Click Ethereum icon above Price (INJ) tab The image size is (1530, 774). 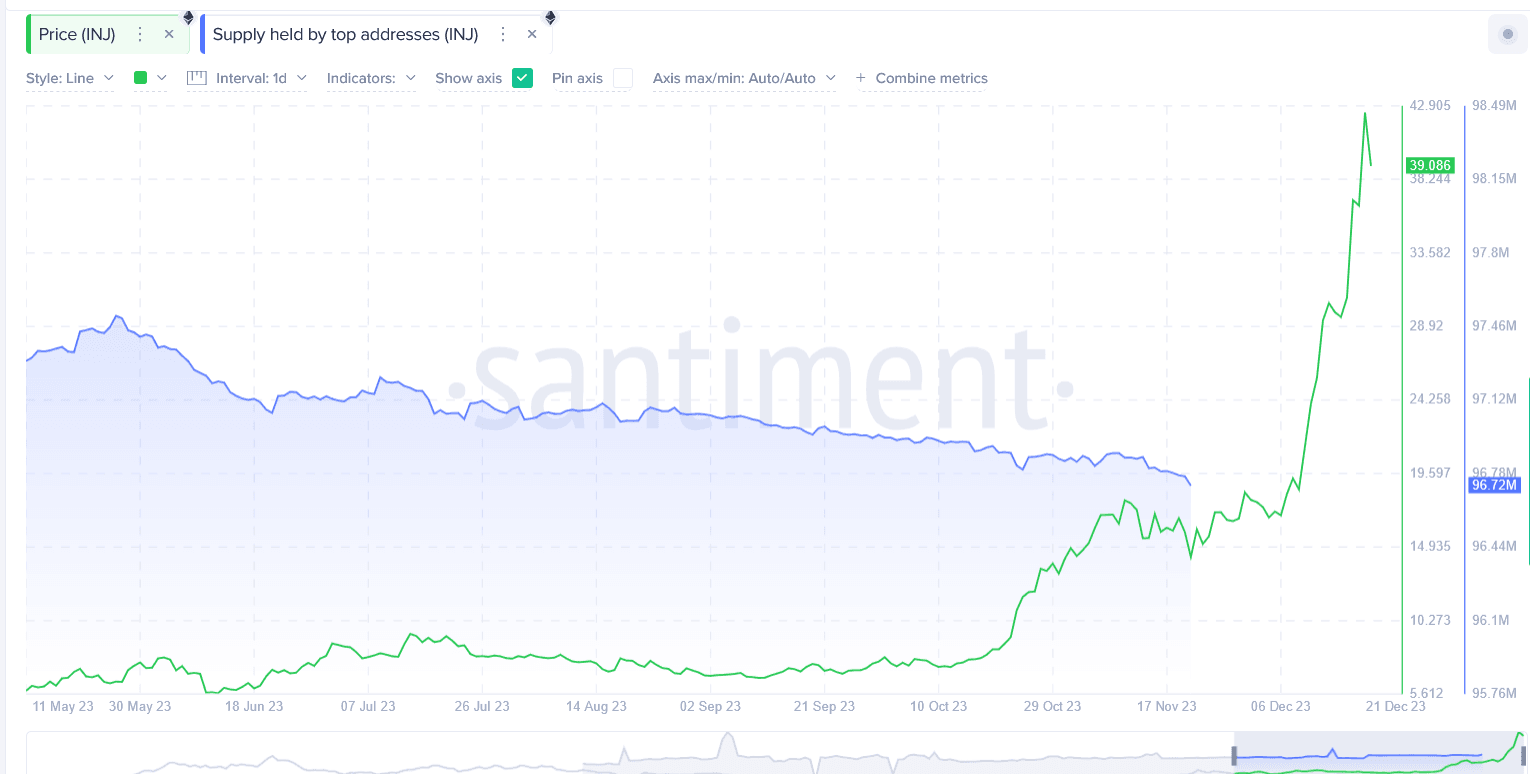188,17
